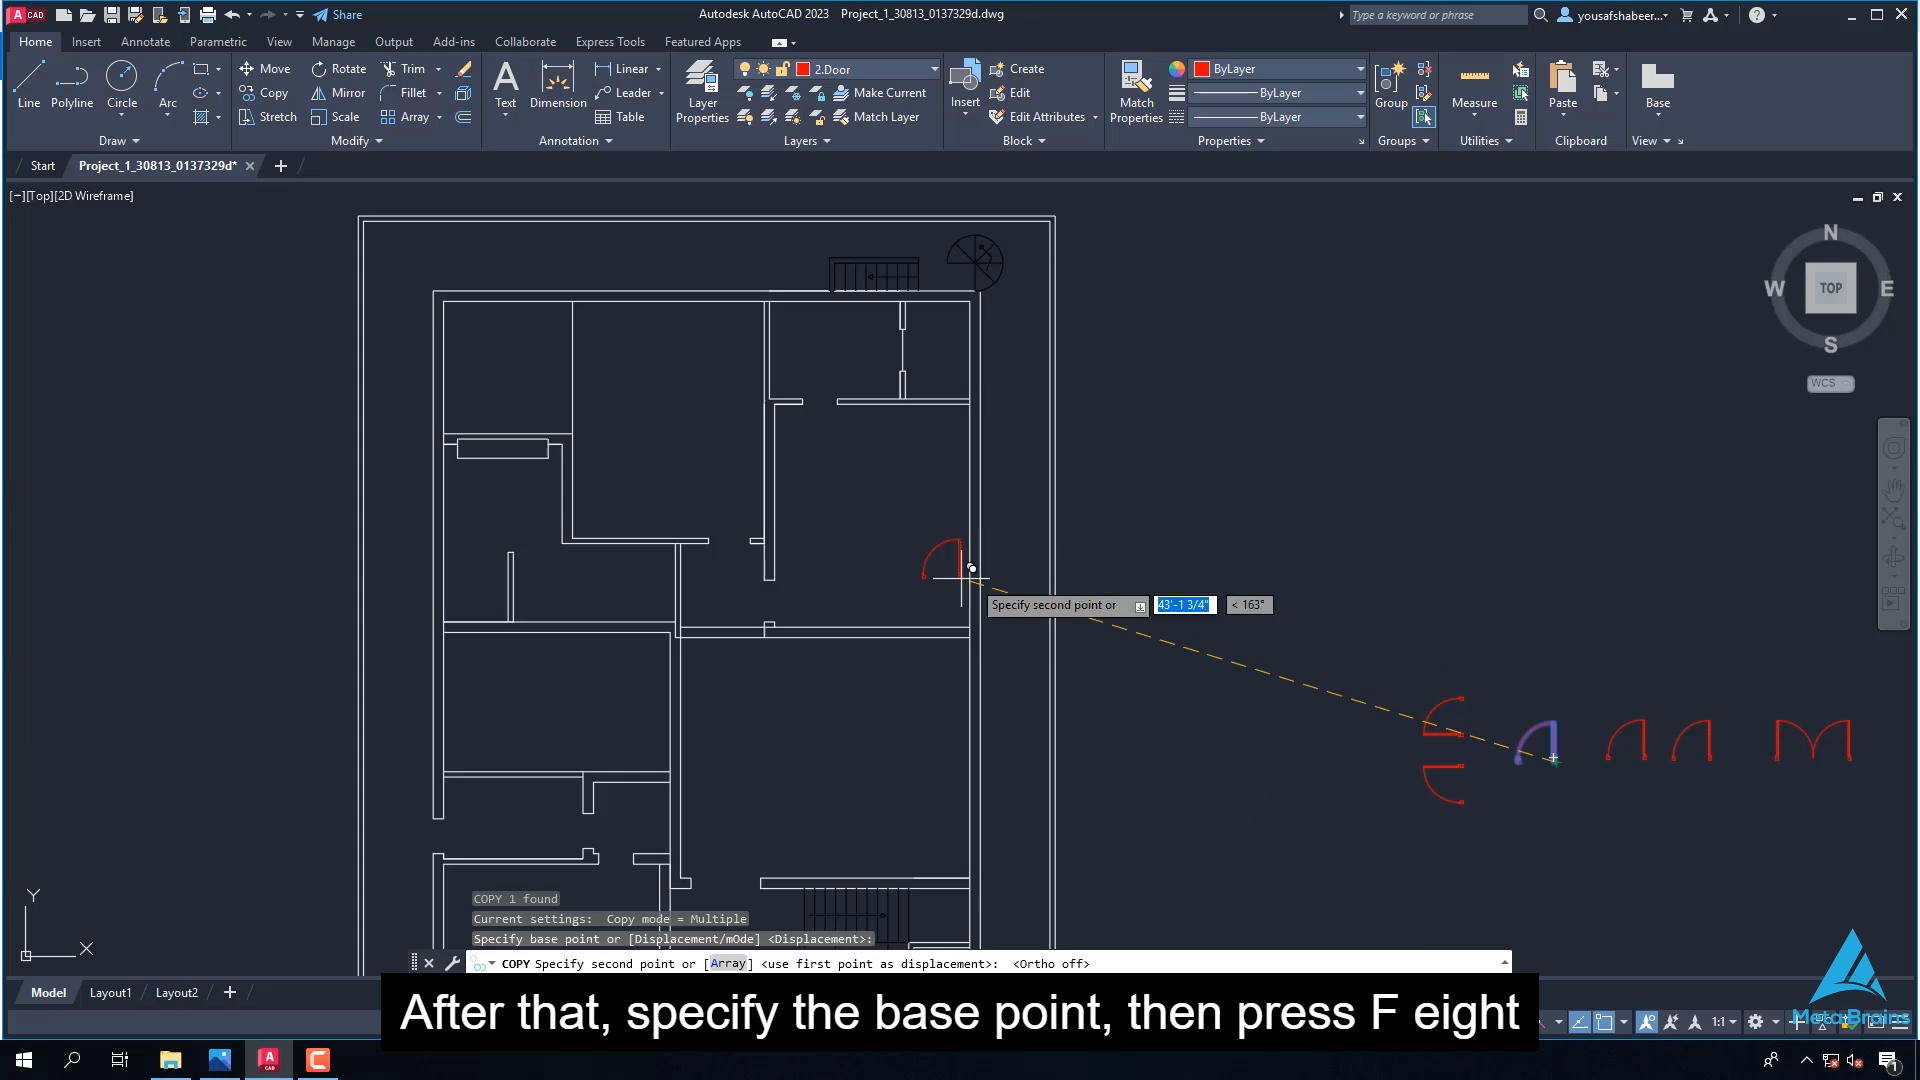Toggle the unlock padlock on layer 2.Door
Screen dimensions: 1920x1080
point(784,68)
